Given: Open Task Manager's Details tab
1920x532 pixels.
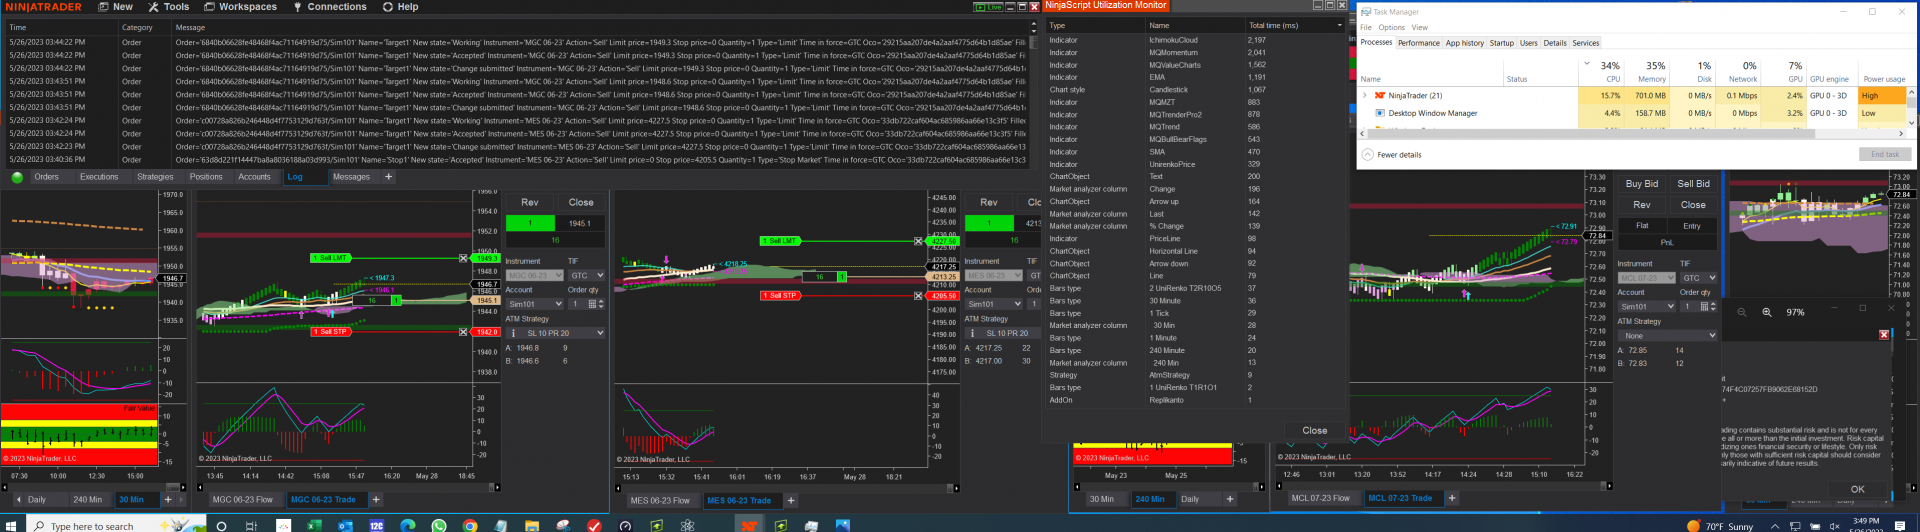Looking at the screenshot, I should pos(1554,43).
